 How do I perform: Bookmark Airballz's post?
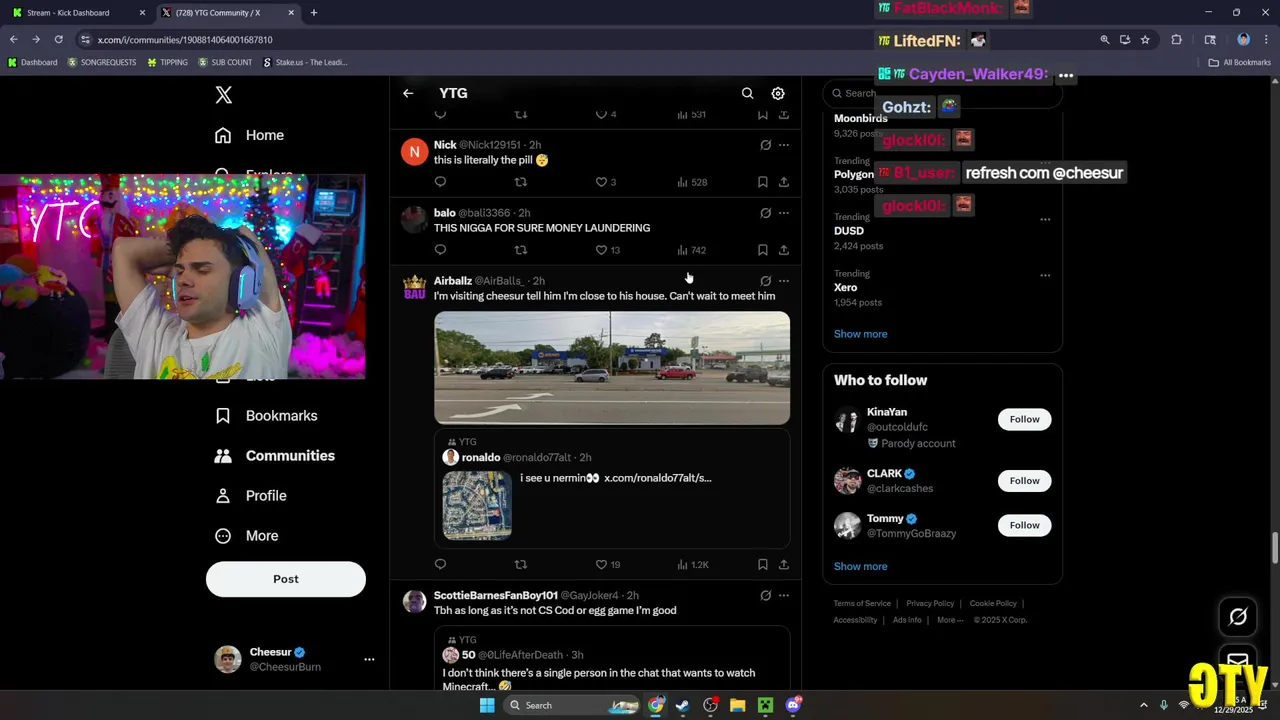click(x=762, y=565)
